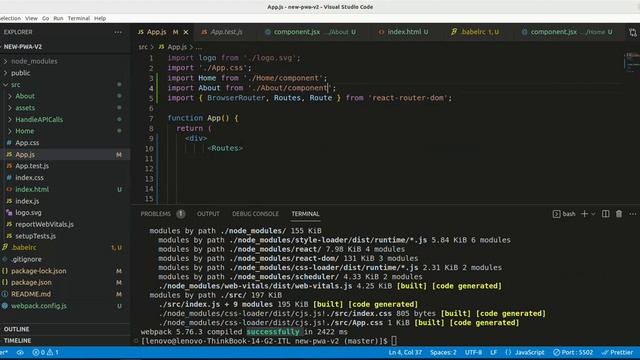
Task: Open Explorer views and more actions menu
Action: coord(118,32)
